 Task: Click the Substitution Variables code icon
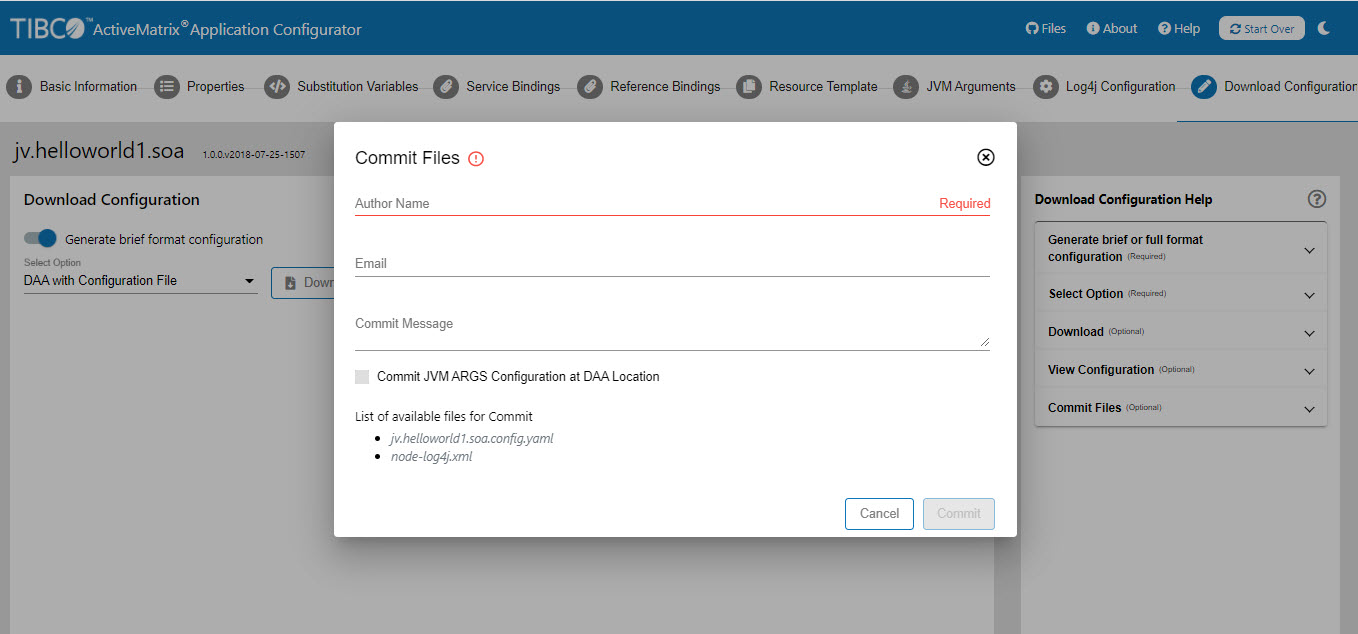pyautogui.click(x=277, y=87)
